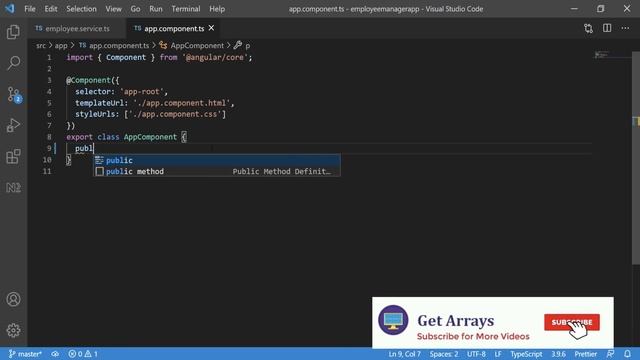Open the Run menu
The image size is (640, 360).
pos(156,9)
